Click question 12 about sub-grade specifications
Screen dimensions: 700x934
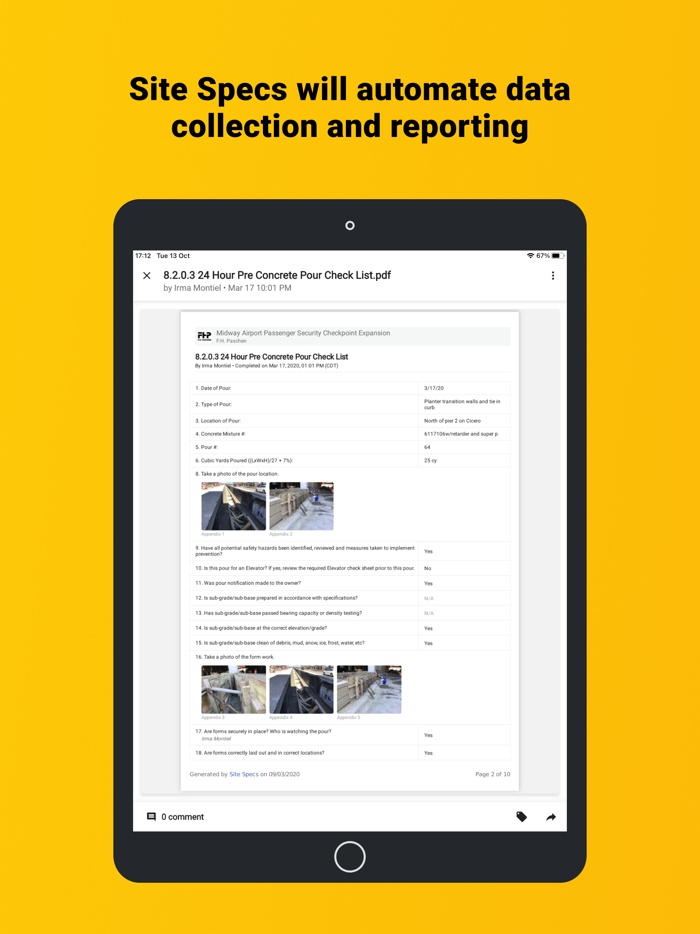click(x=276, y=598)
